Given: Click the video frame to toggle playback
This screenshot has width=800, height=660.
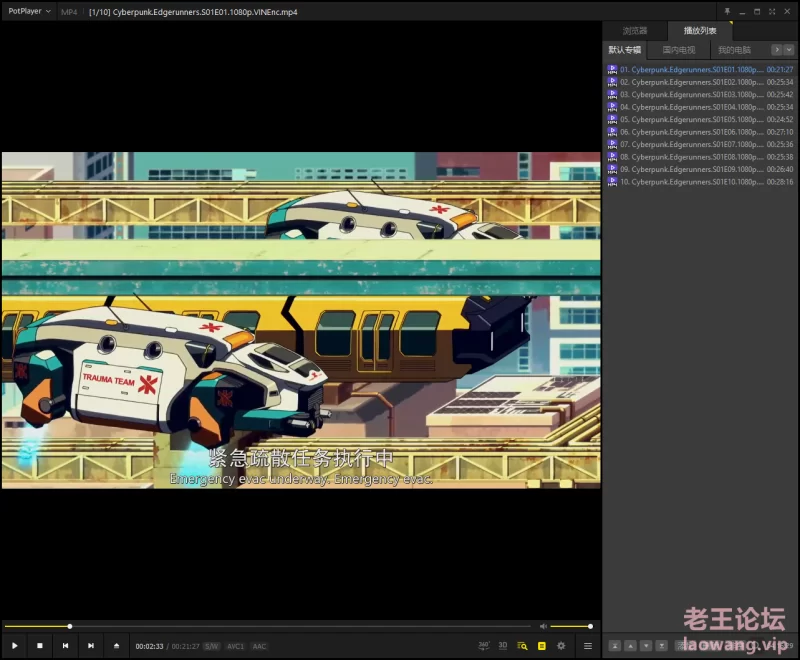Looking at the screenshot, I should pos(301,320).
